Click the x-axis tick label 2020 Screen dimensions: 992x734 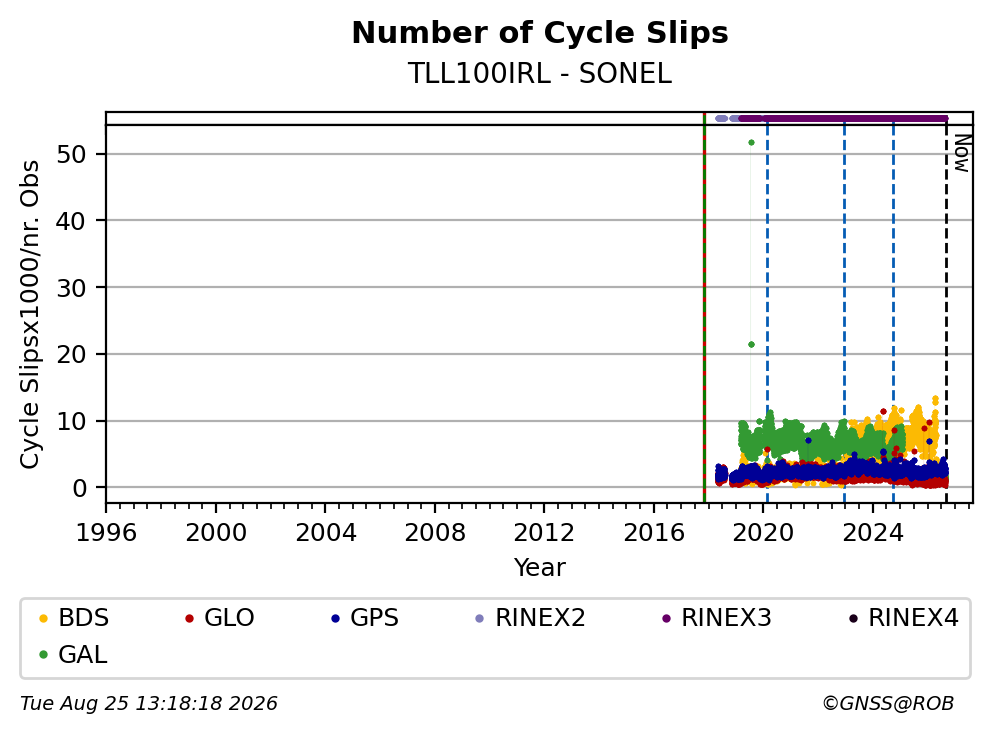(763, 533)
